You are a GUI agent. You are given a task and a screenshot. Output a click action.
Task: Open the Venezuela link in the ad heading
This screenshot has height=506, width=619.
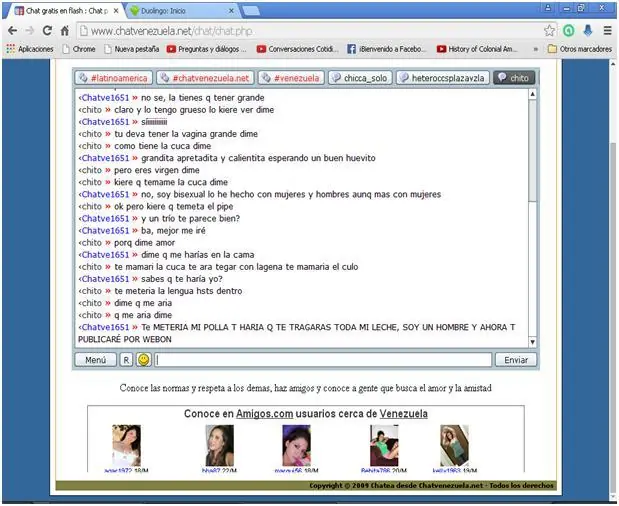coord(403,414)
